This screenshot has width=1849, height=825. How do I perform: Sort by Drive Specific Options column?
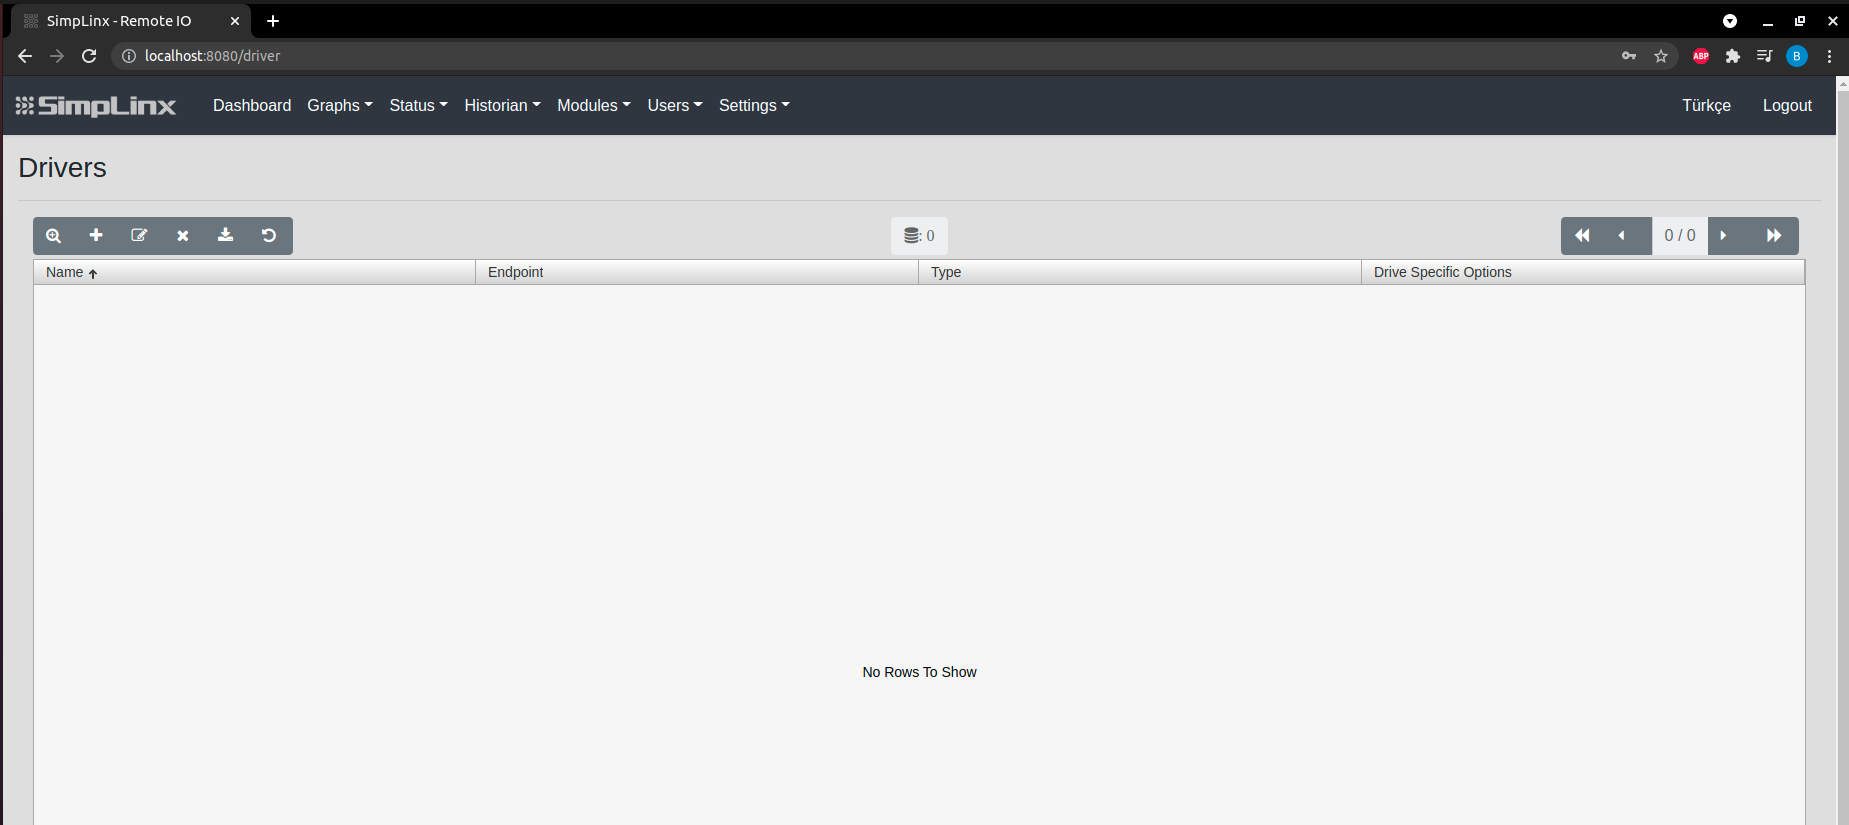(x=1583, y=272)
